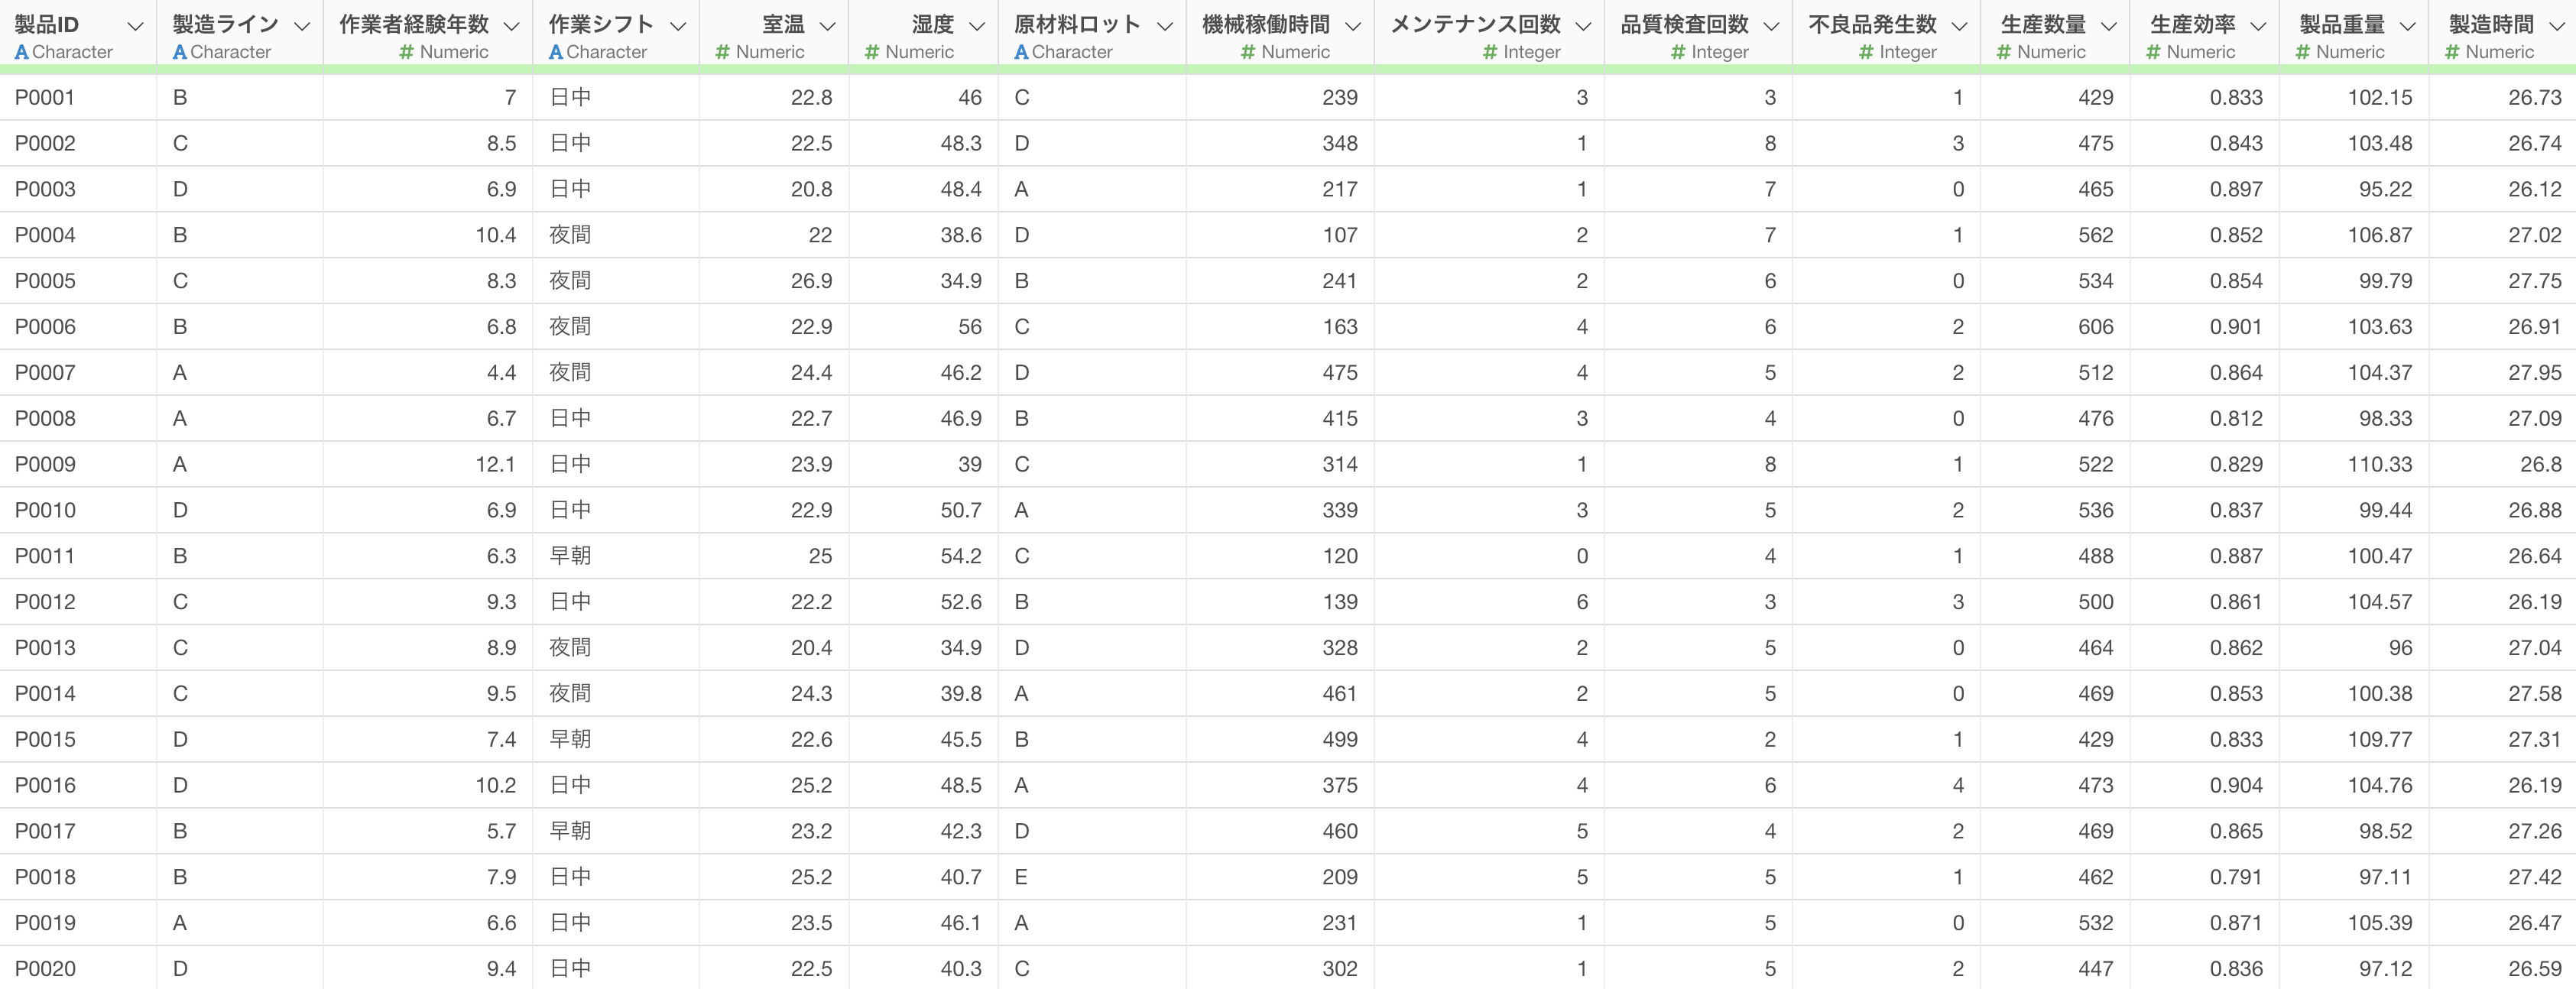2576x989 pixels.
Task: Click the Numeric hash icon under 製品重量
Action: (2303, 52)
